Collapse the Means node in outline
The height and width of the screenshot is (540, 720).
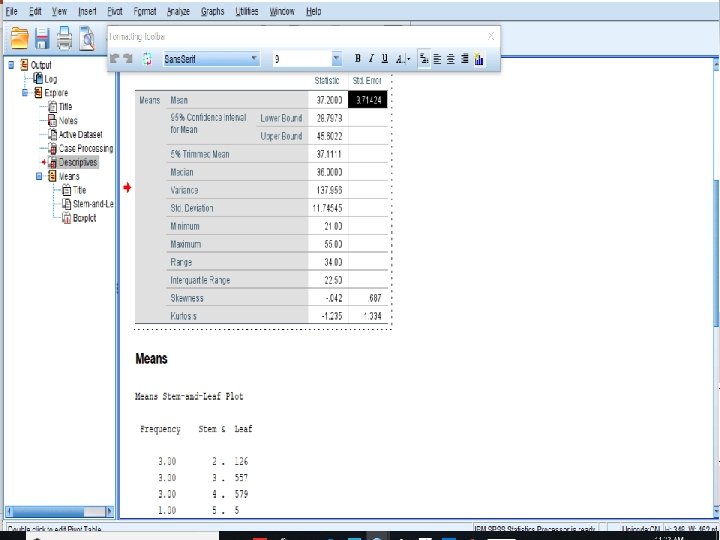(x=39, y=176)
